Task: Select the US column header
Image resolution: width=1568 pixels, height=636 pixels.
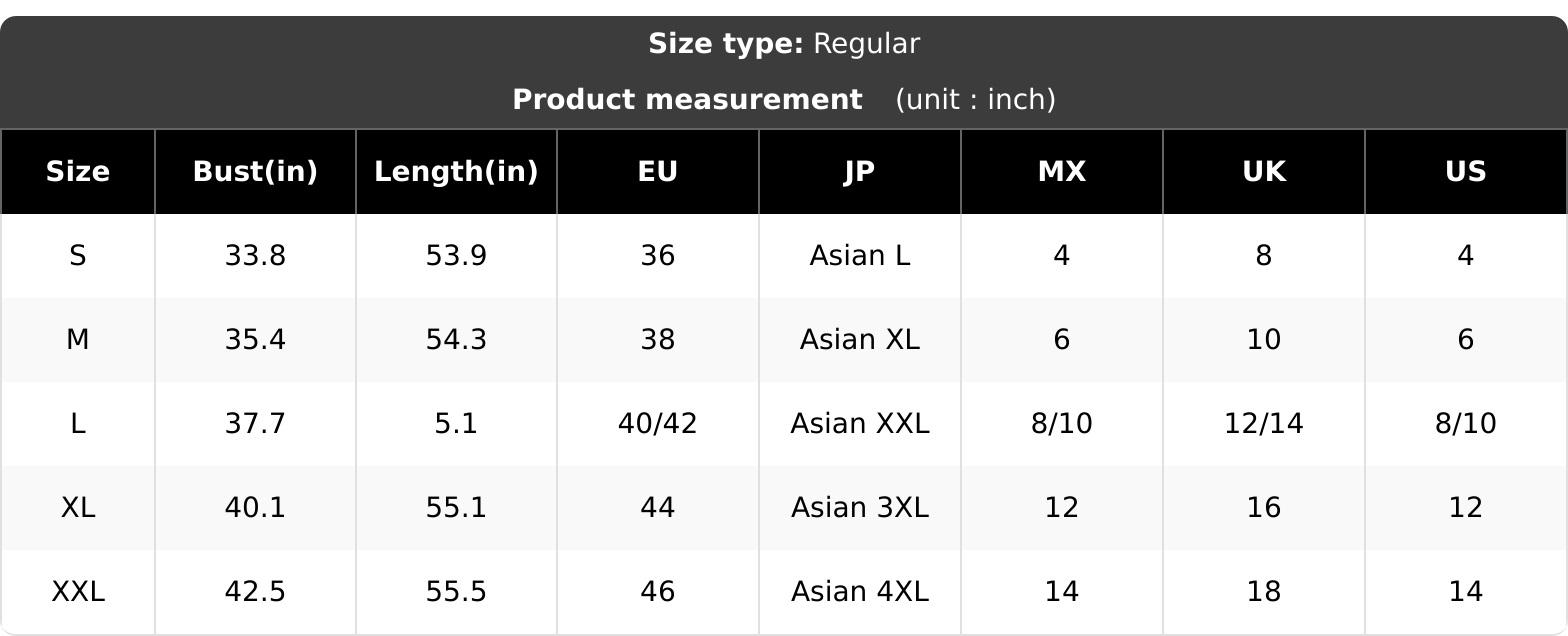Action: tap(1466, 172)
